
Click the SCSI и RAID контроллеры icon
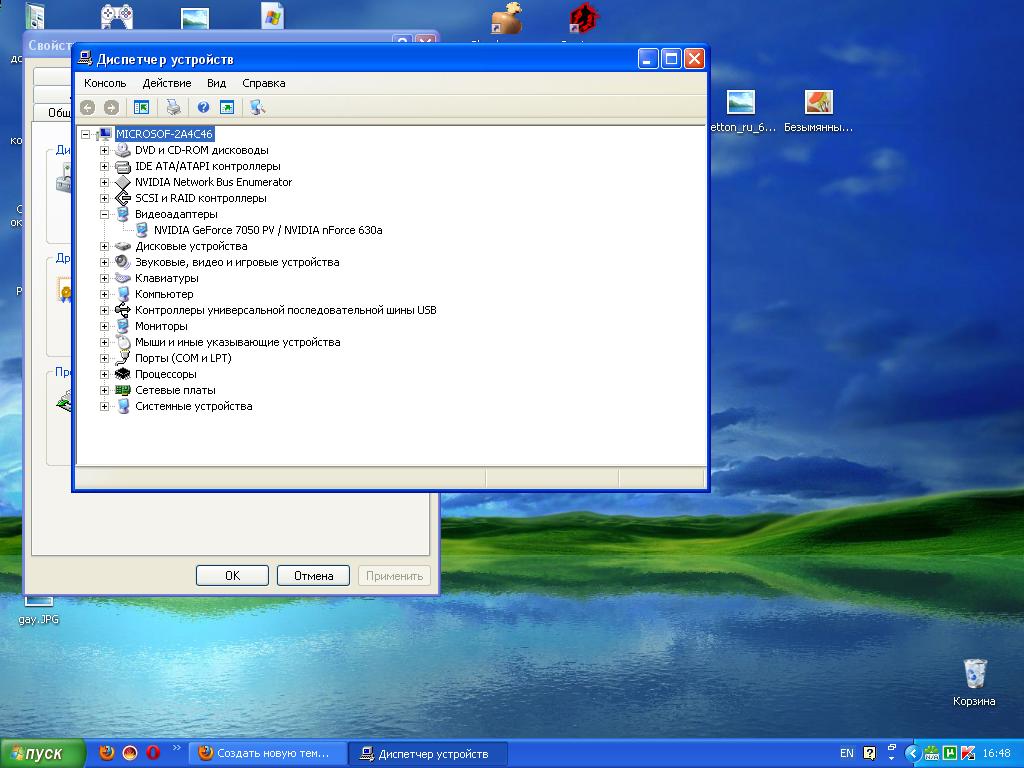(x=123, y=199)
